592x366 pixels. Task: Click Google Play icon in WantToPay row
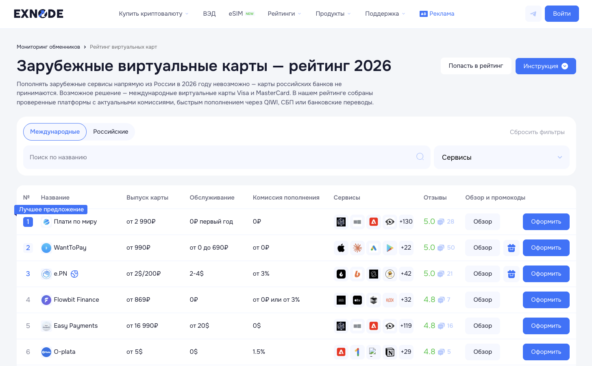[390, 248]
